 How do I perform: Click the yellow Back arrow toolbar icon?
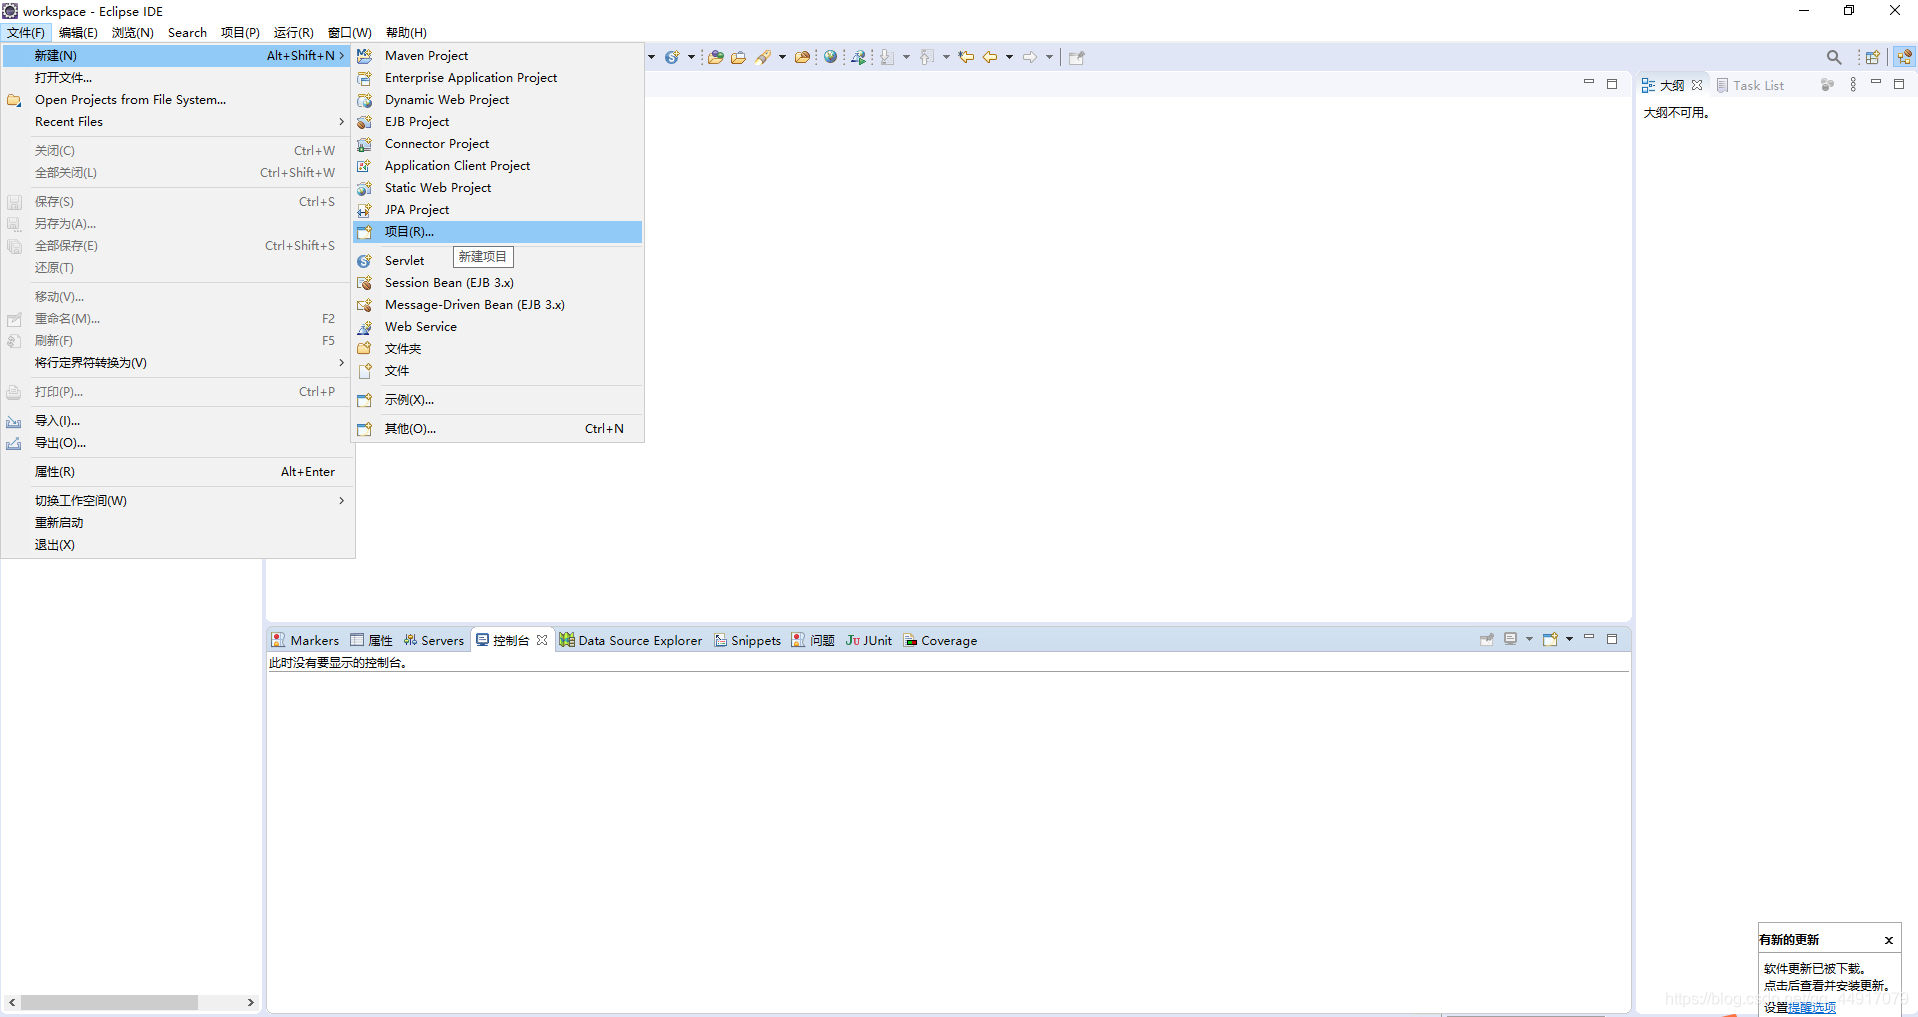pyautogui.click(x=990, y=57)
